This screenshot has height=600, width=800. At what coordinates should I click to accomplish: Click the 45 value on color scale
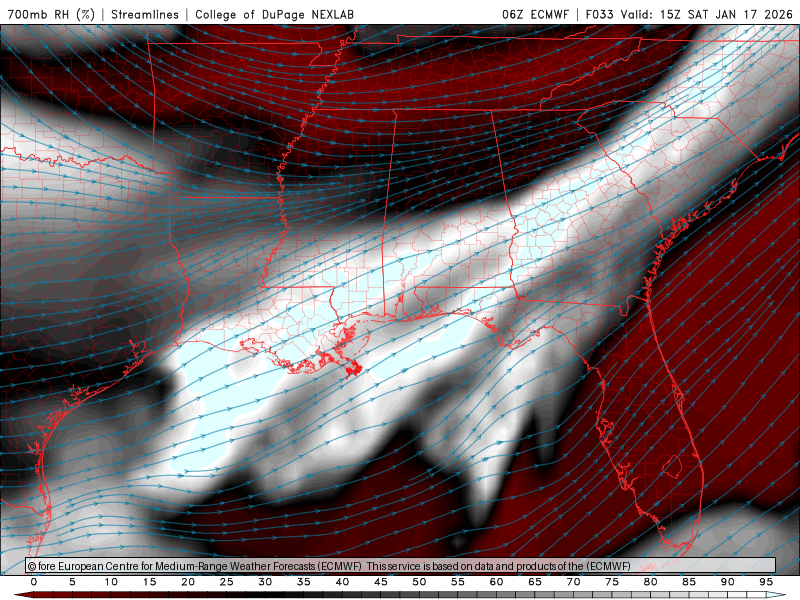[x=381, y=582]
